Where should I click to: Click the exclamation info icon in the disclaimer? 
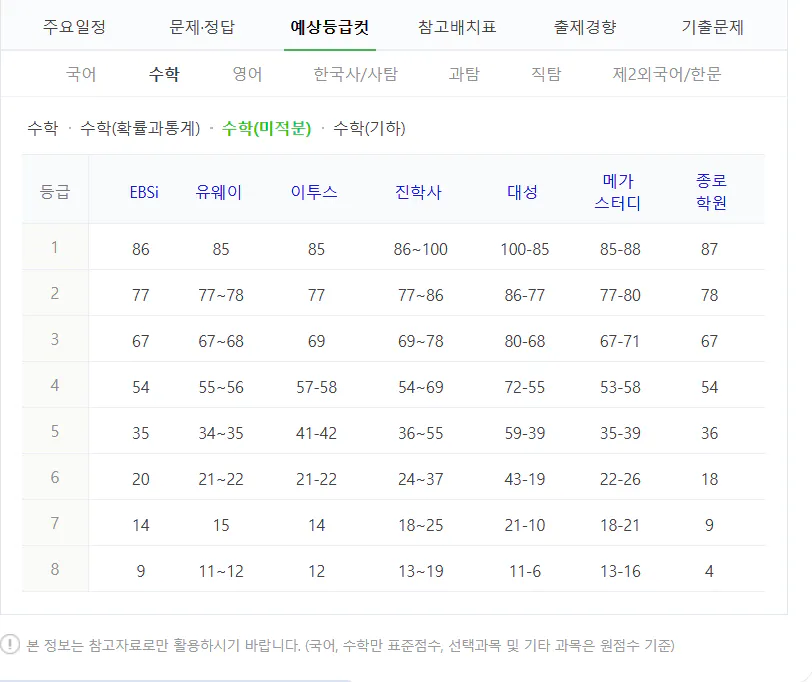[11, 646]
